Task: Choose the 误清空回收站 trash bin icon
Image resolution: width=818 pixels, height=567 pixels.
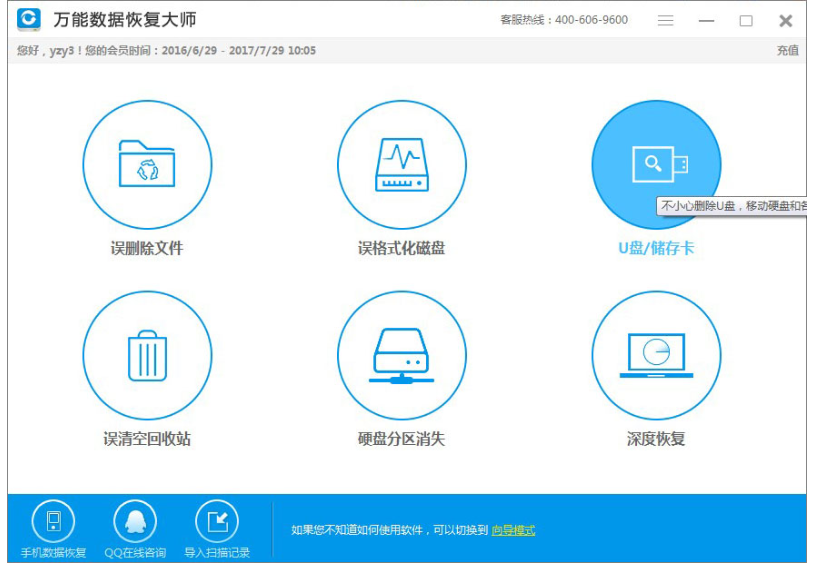Action: (147, 355)
